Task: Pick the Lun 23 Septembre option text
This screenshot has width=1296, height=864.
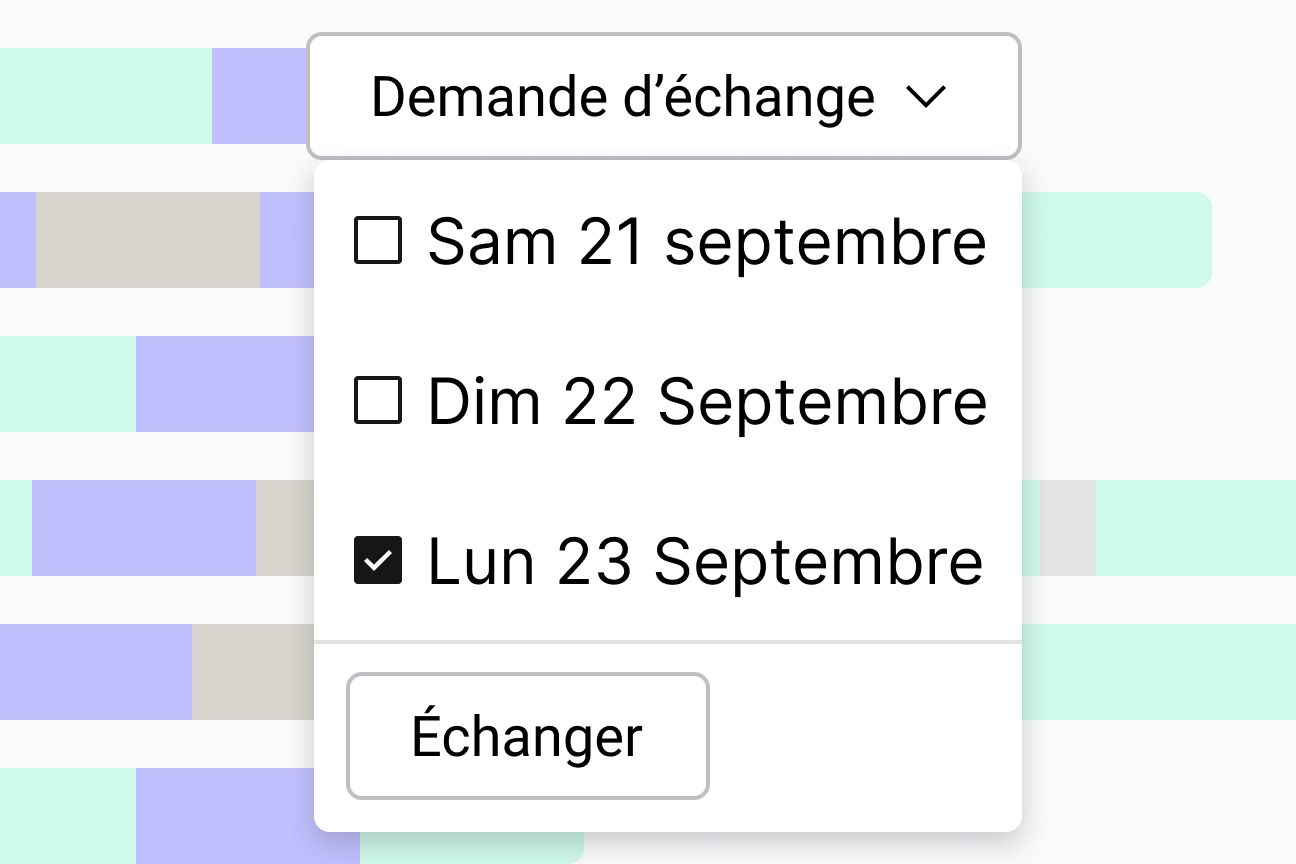Action: (704, 560)
